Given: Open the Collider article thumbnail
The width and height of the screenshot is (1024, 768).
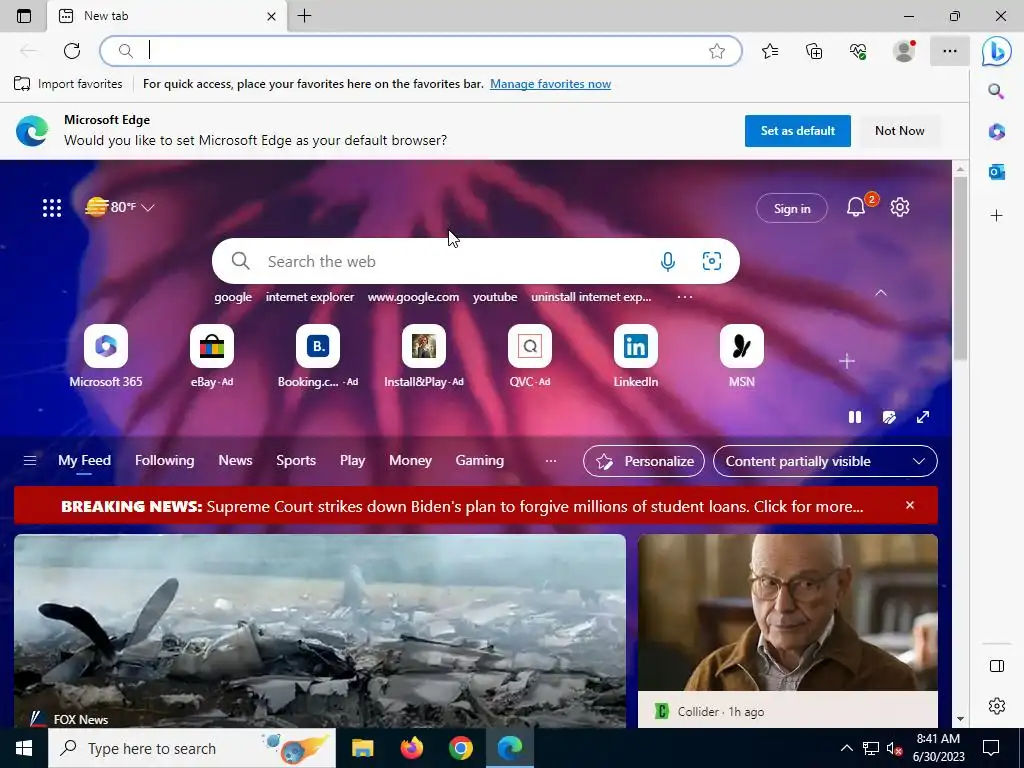Looking at the screenshot, I should click(788, 613).
